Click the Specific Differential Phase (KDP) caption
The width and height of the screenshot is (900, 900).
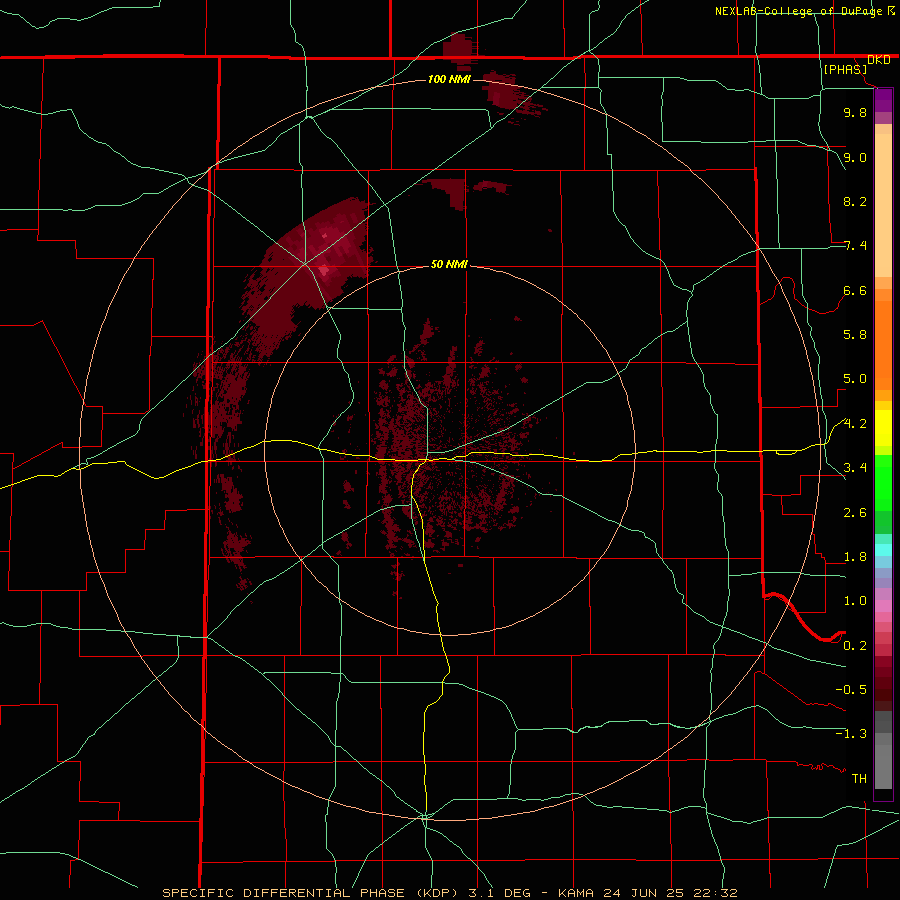(x=449, y=893)
